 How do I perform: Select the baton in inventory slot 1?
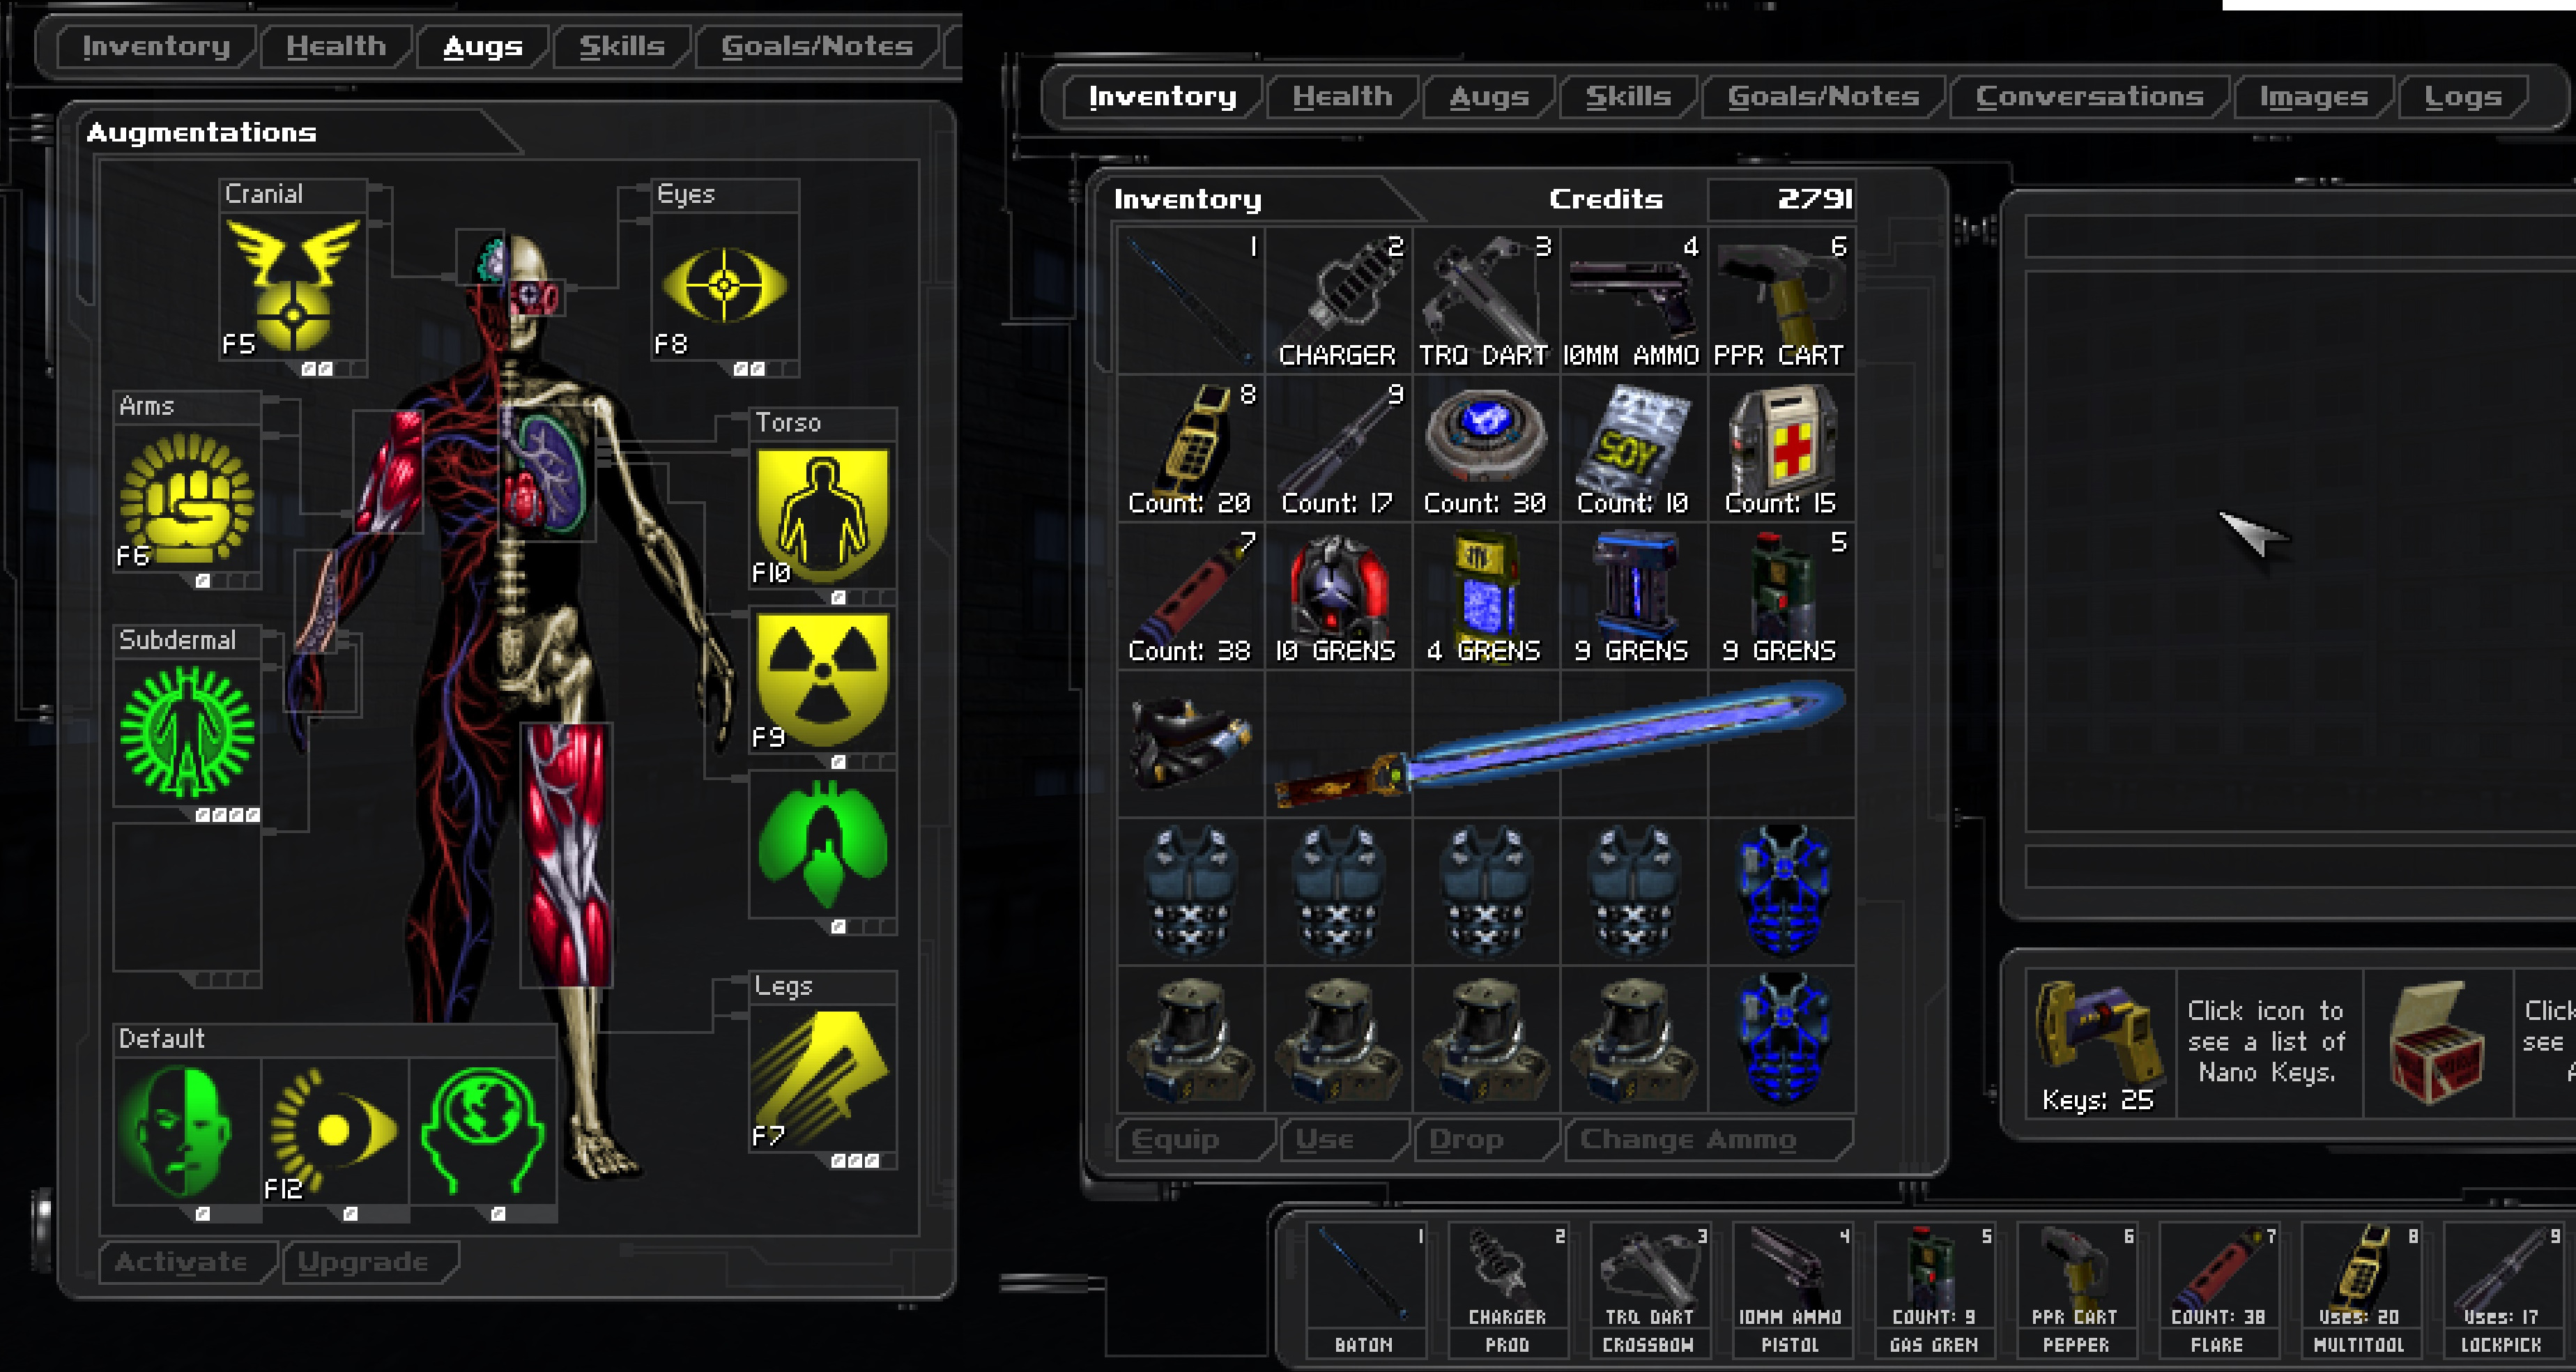point(1191,300)
